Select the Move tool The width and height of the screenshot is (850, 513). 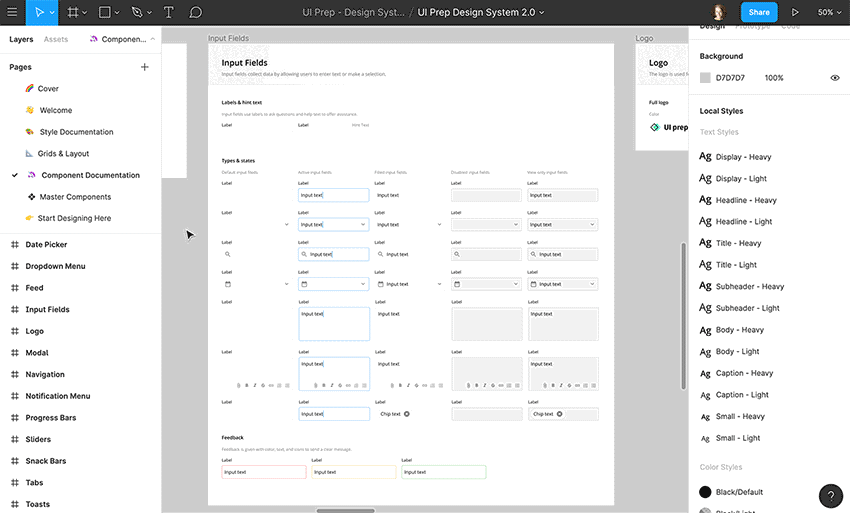click(40, 13)
